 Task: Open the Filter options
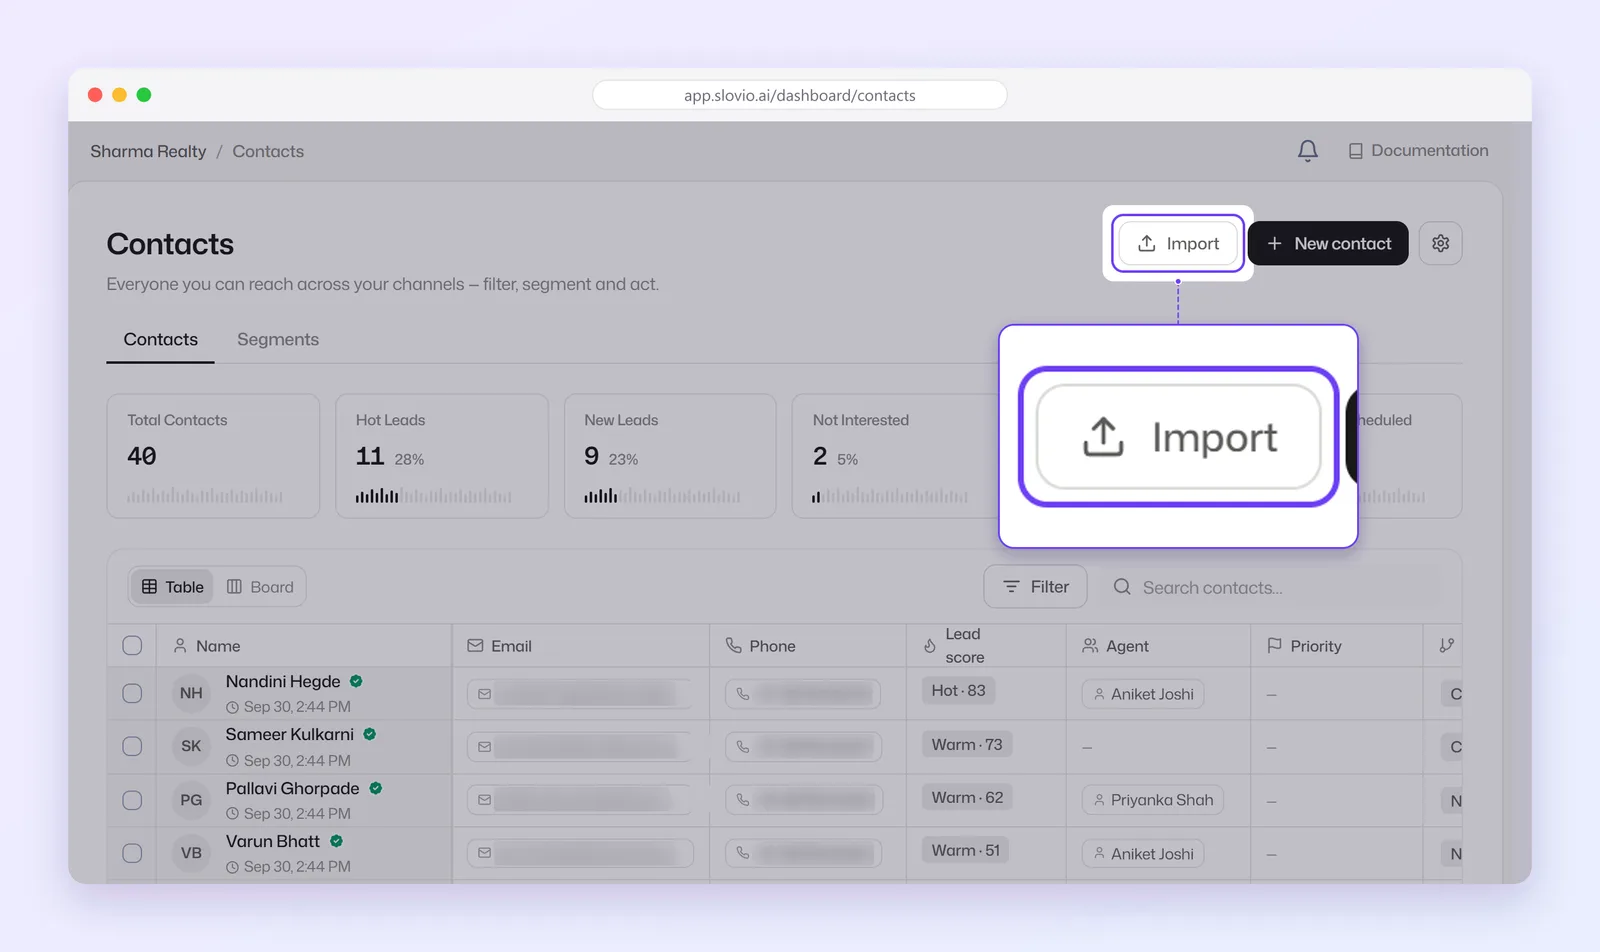tap(1035, 587)
